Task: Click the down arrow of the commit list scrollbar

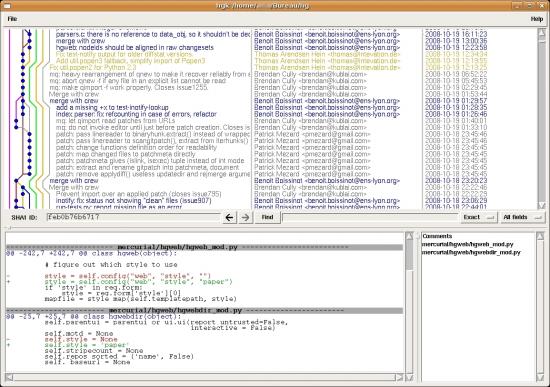Action: pyautogui.click(x=542, y=206)
